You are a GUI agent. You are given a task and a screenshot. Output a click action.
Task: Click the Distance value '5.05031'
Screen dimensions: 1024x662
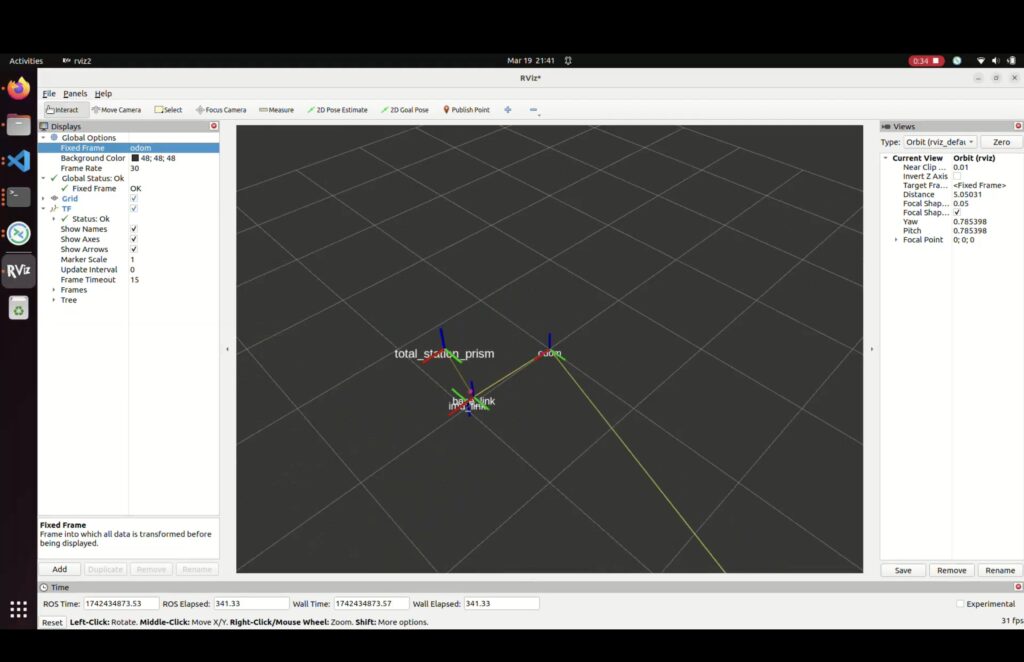(x=967, y=195)
